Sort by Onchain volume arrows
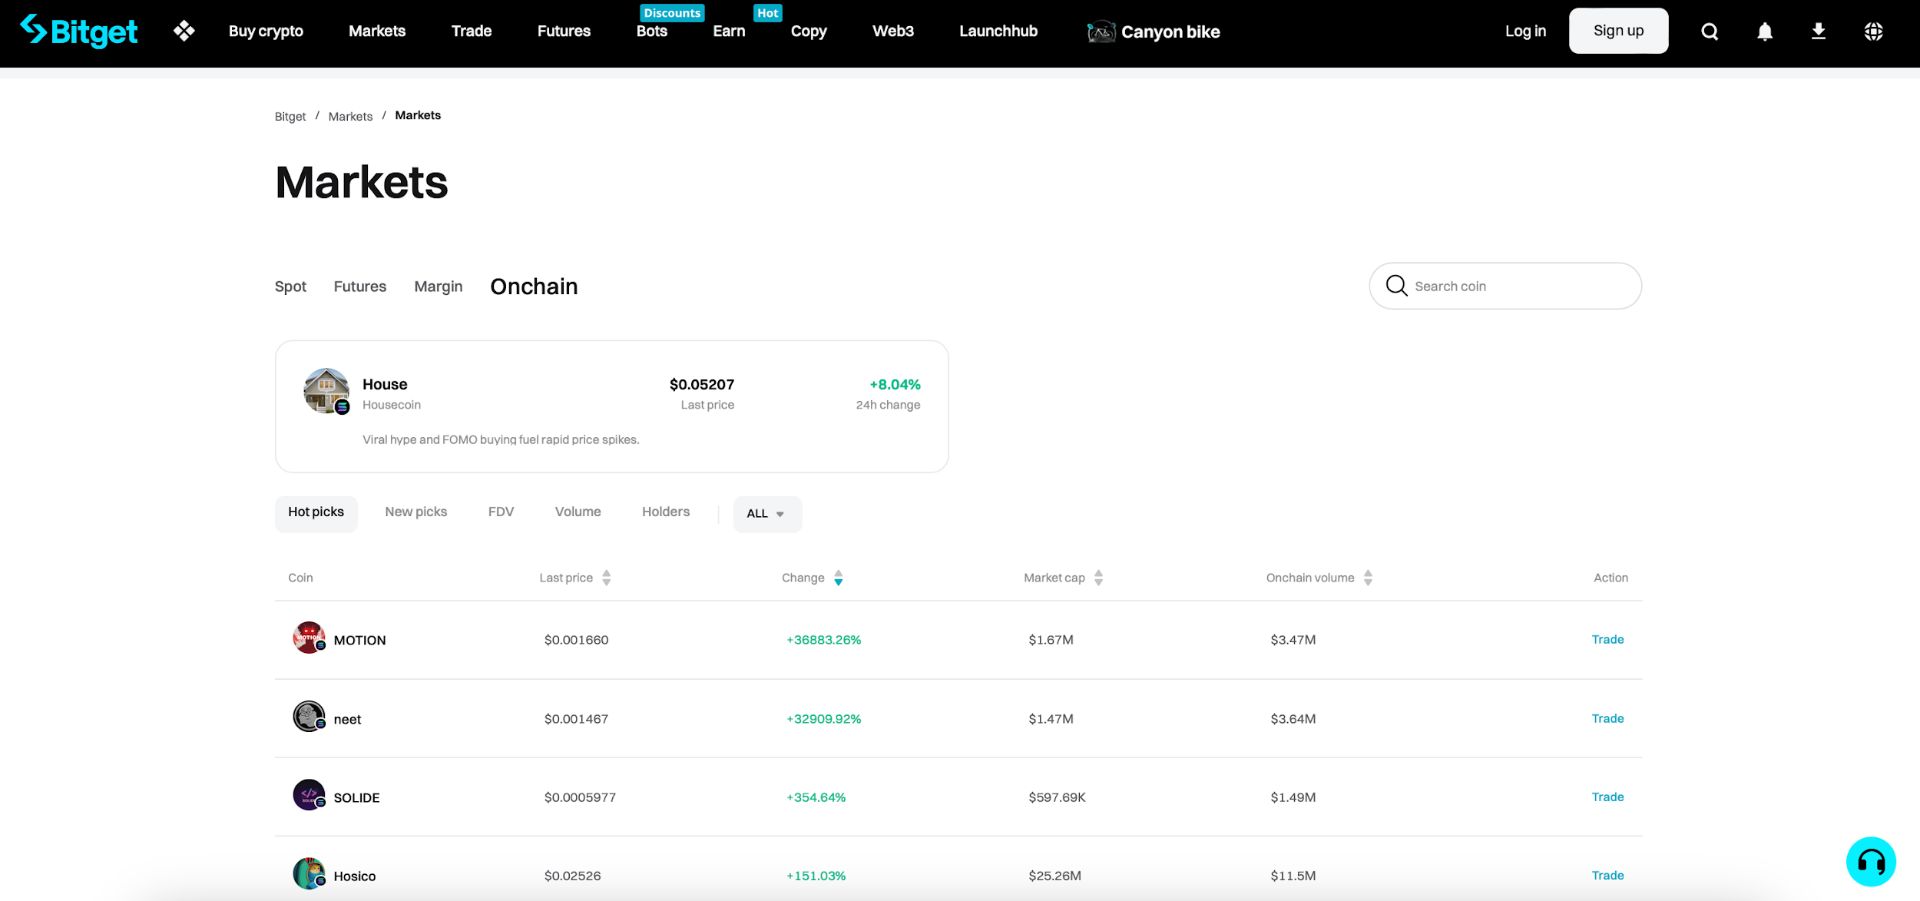The image size is (1920, 901). coord(1368,578)
